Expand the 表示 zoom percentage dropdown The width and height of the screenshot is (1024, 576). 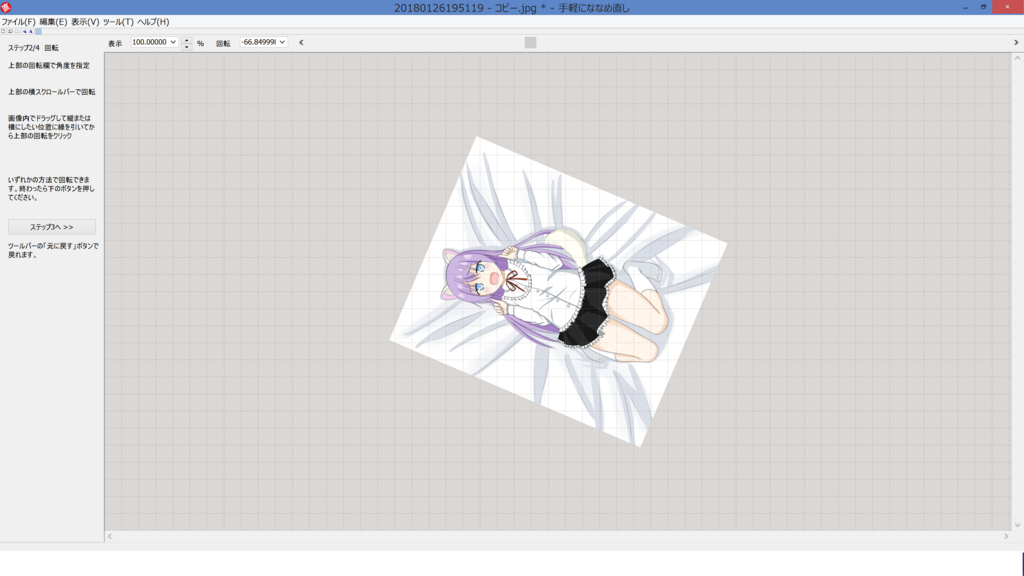pyautogui.click(x=173, y=42)
